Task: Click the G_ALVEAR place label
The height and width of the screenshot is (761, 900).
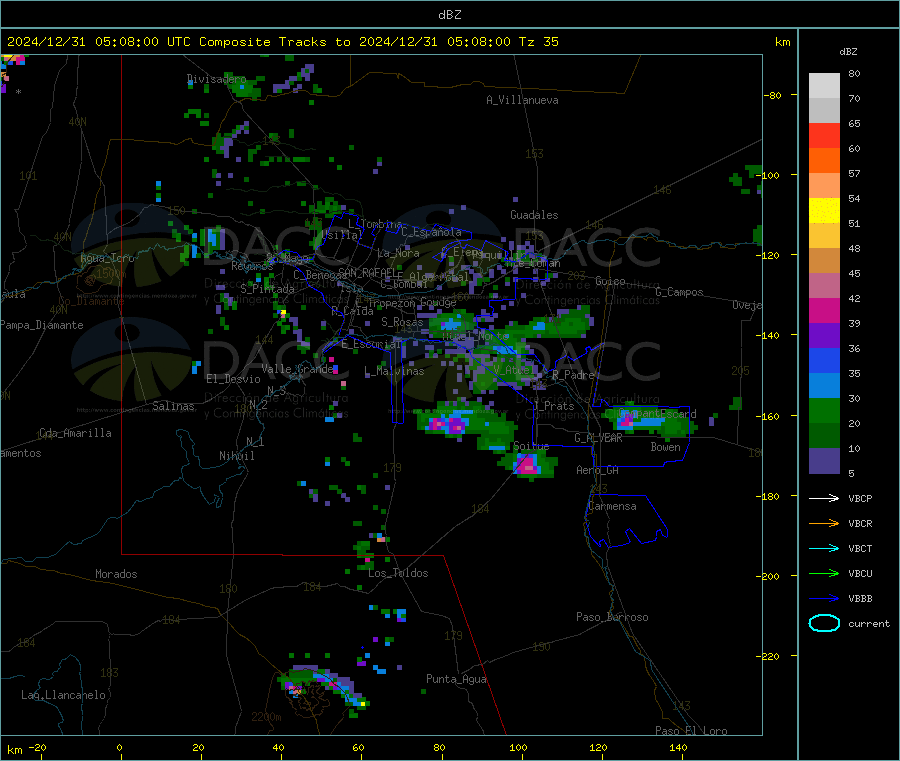Action: pyautogui.click(x=598, y=438)
